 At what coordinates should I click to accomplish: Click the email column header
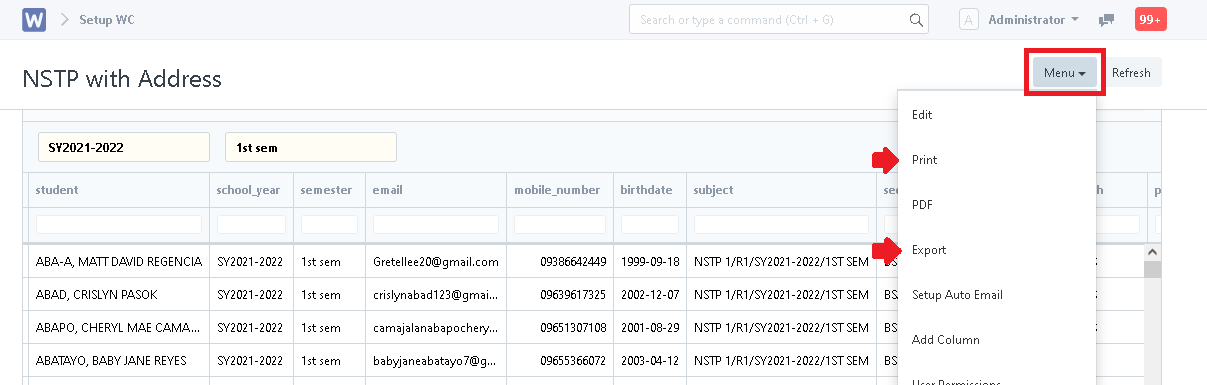[x=436, y=189]
